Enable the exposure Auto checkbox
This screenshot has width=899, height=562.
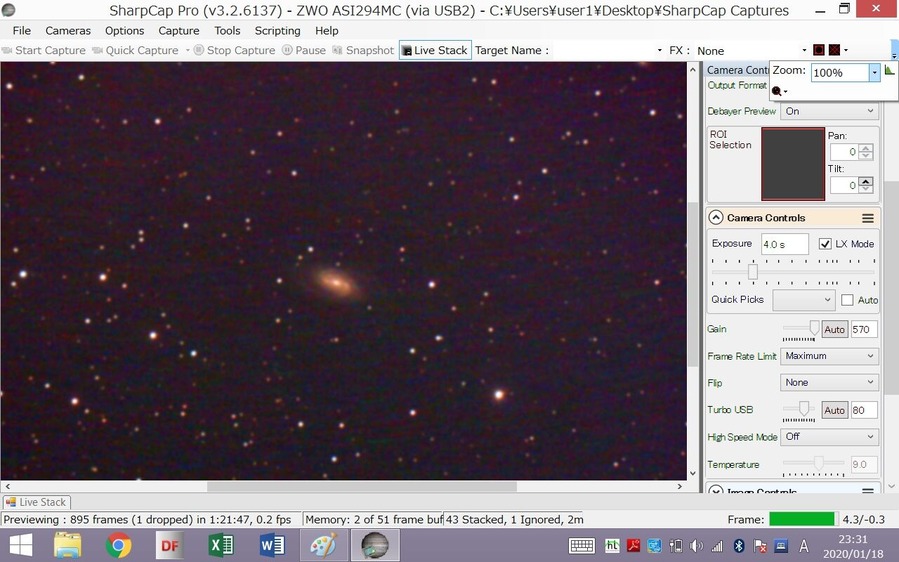tap(847, 300)
